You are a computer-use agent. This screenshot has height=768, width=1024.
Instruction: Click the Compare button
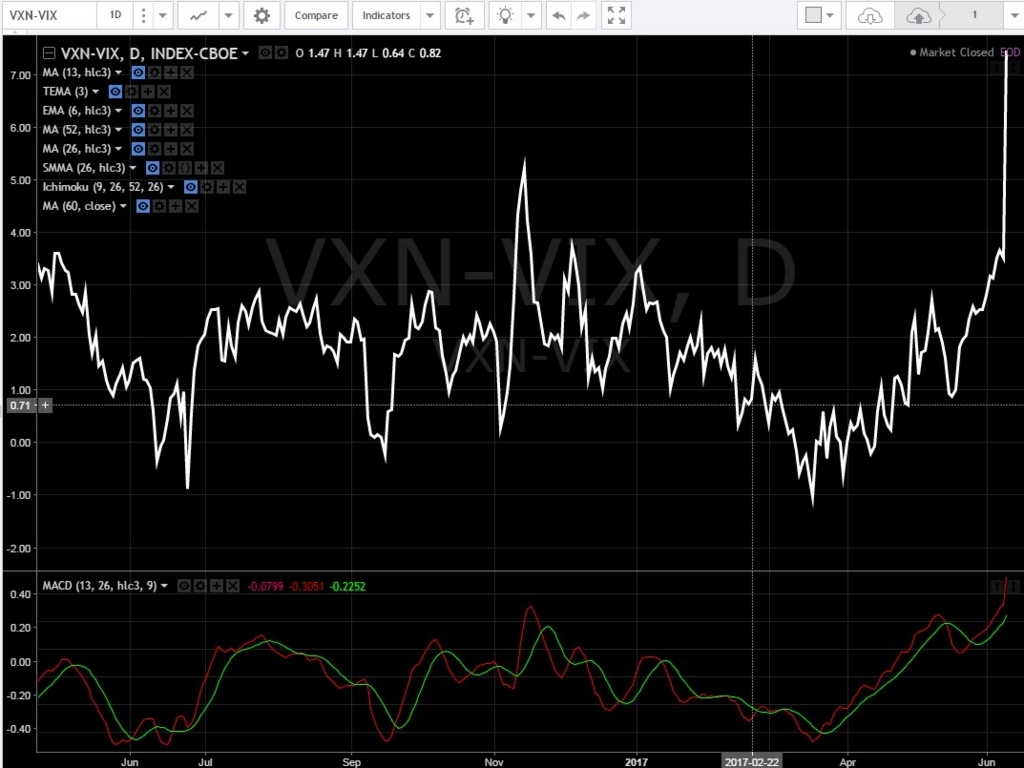point(316,15)
